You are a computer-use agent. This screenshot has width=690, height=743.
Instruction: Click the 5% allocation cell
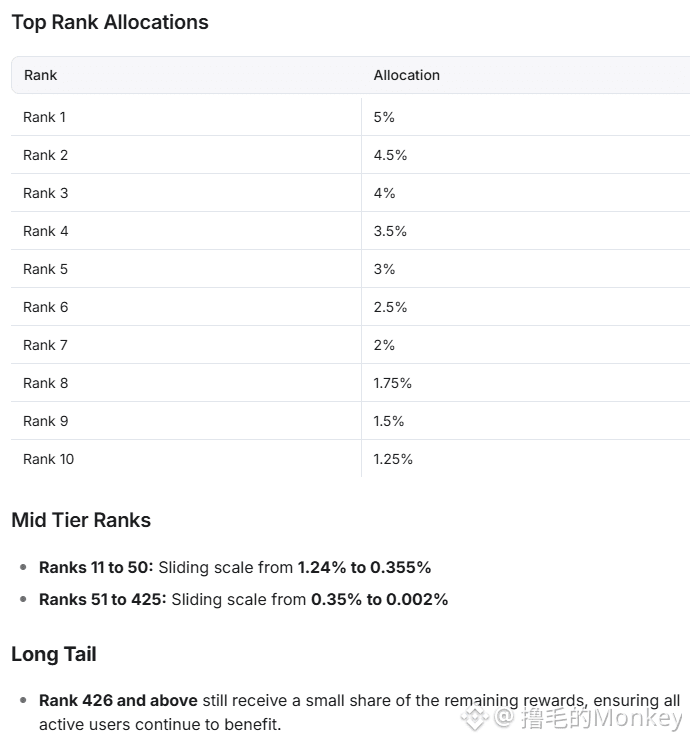coord(384,117)
